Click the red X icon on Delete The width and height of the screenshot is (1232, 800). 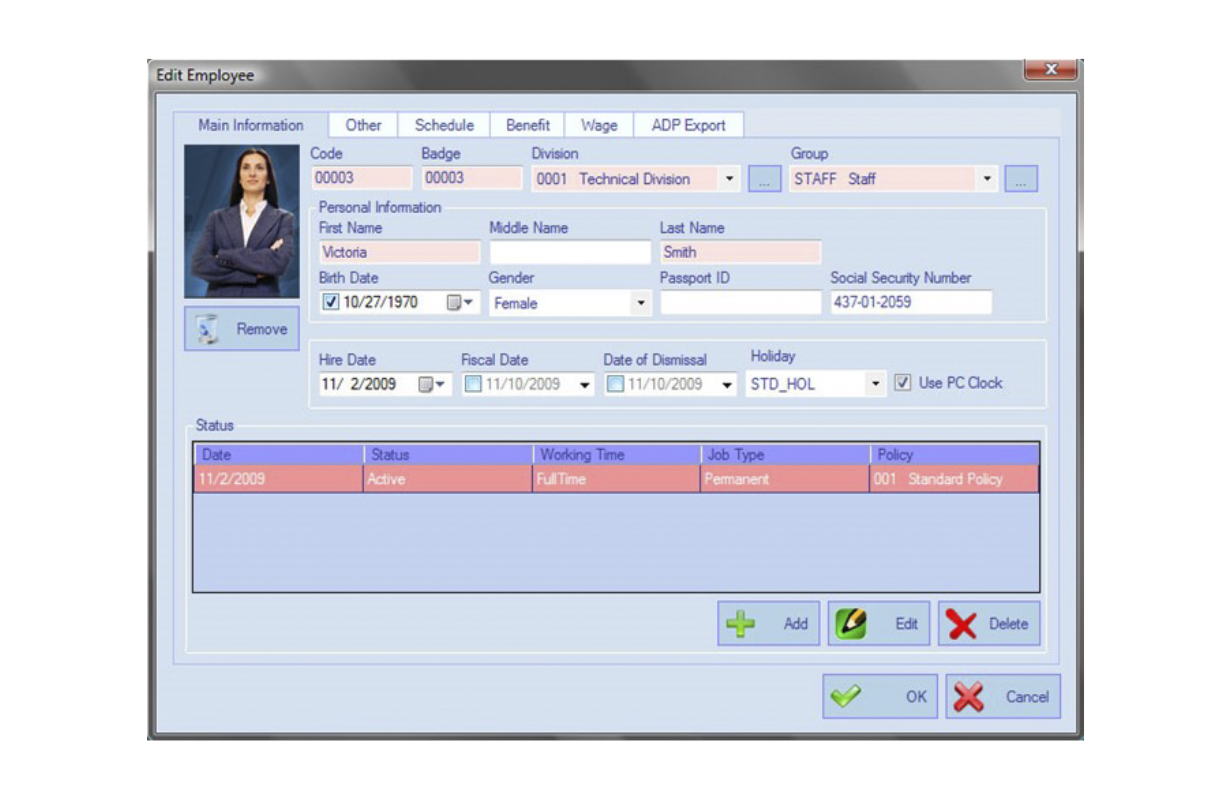pos(962,625)
